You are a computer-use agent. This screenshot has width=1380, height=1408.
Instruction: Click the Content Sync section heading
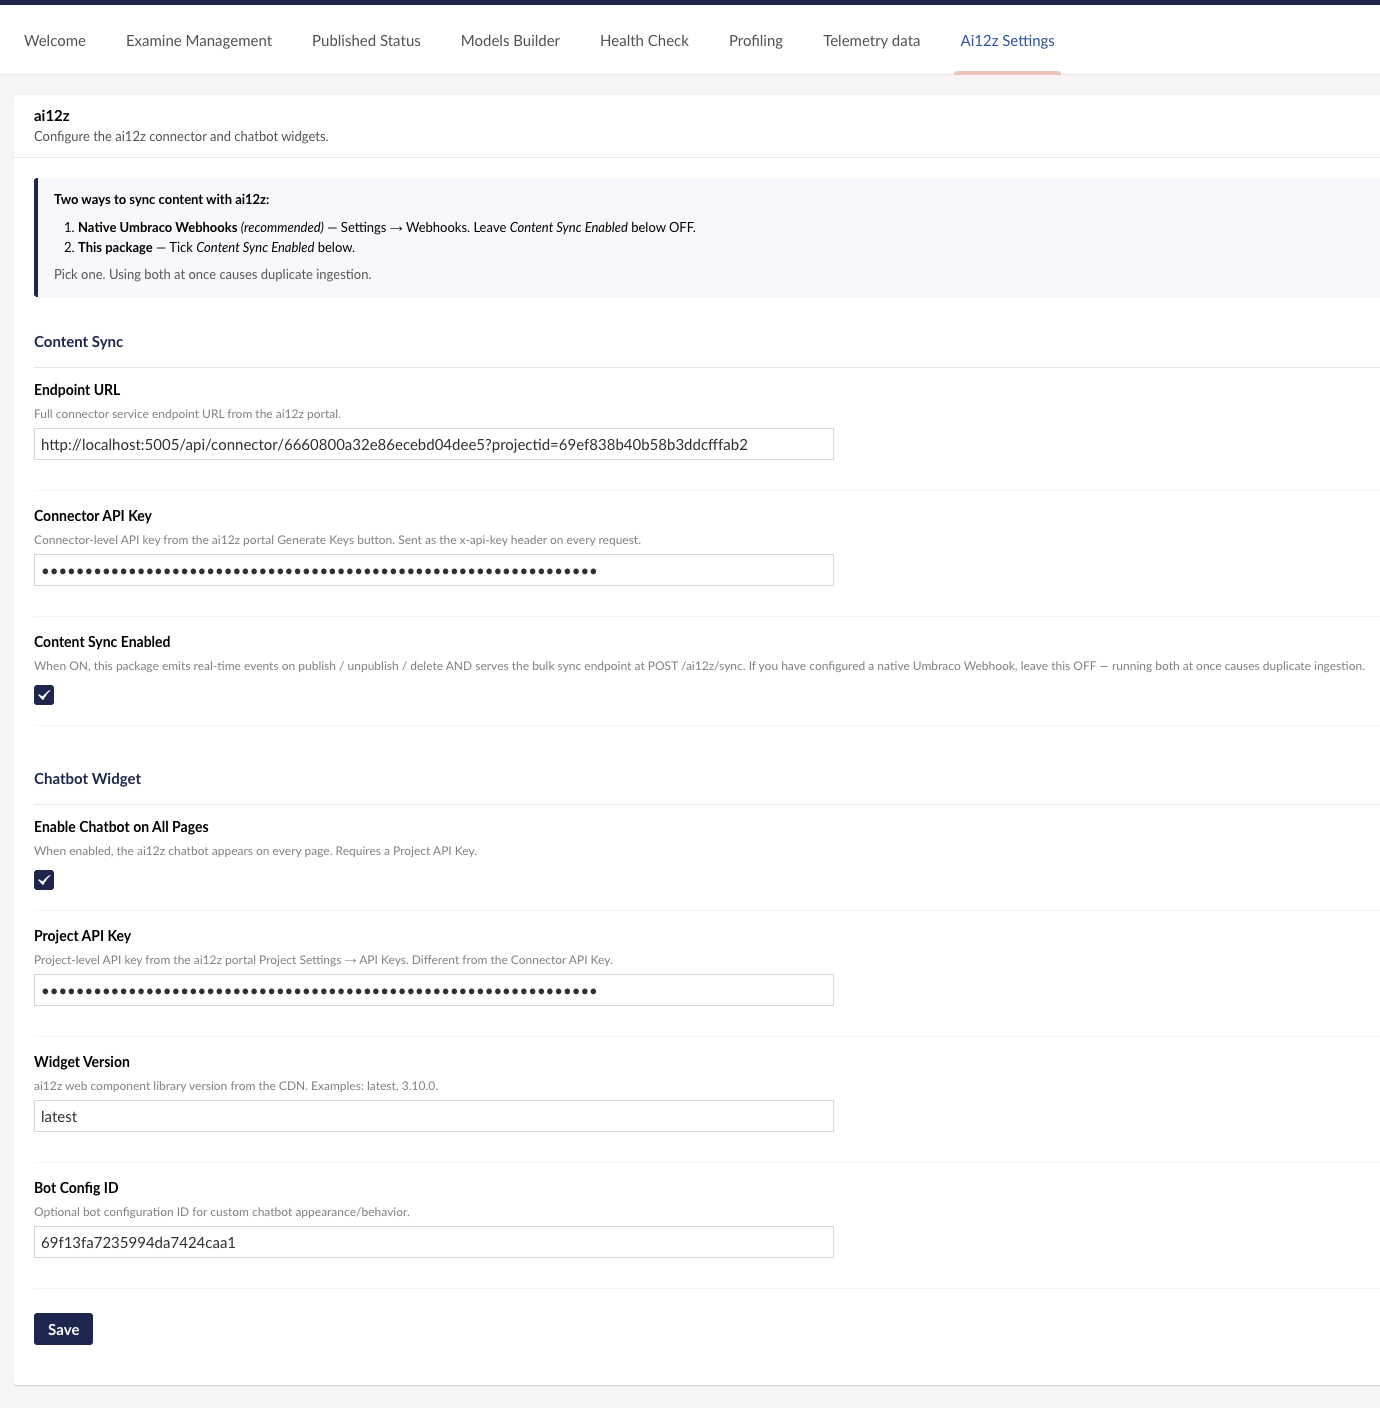pyautogui.click(x=79, y=342)
